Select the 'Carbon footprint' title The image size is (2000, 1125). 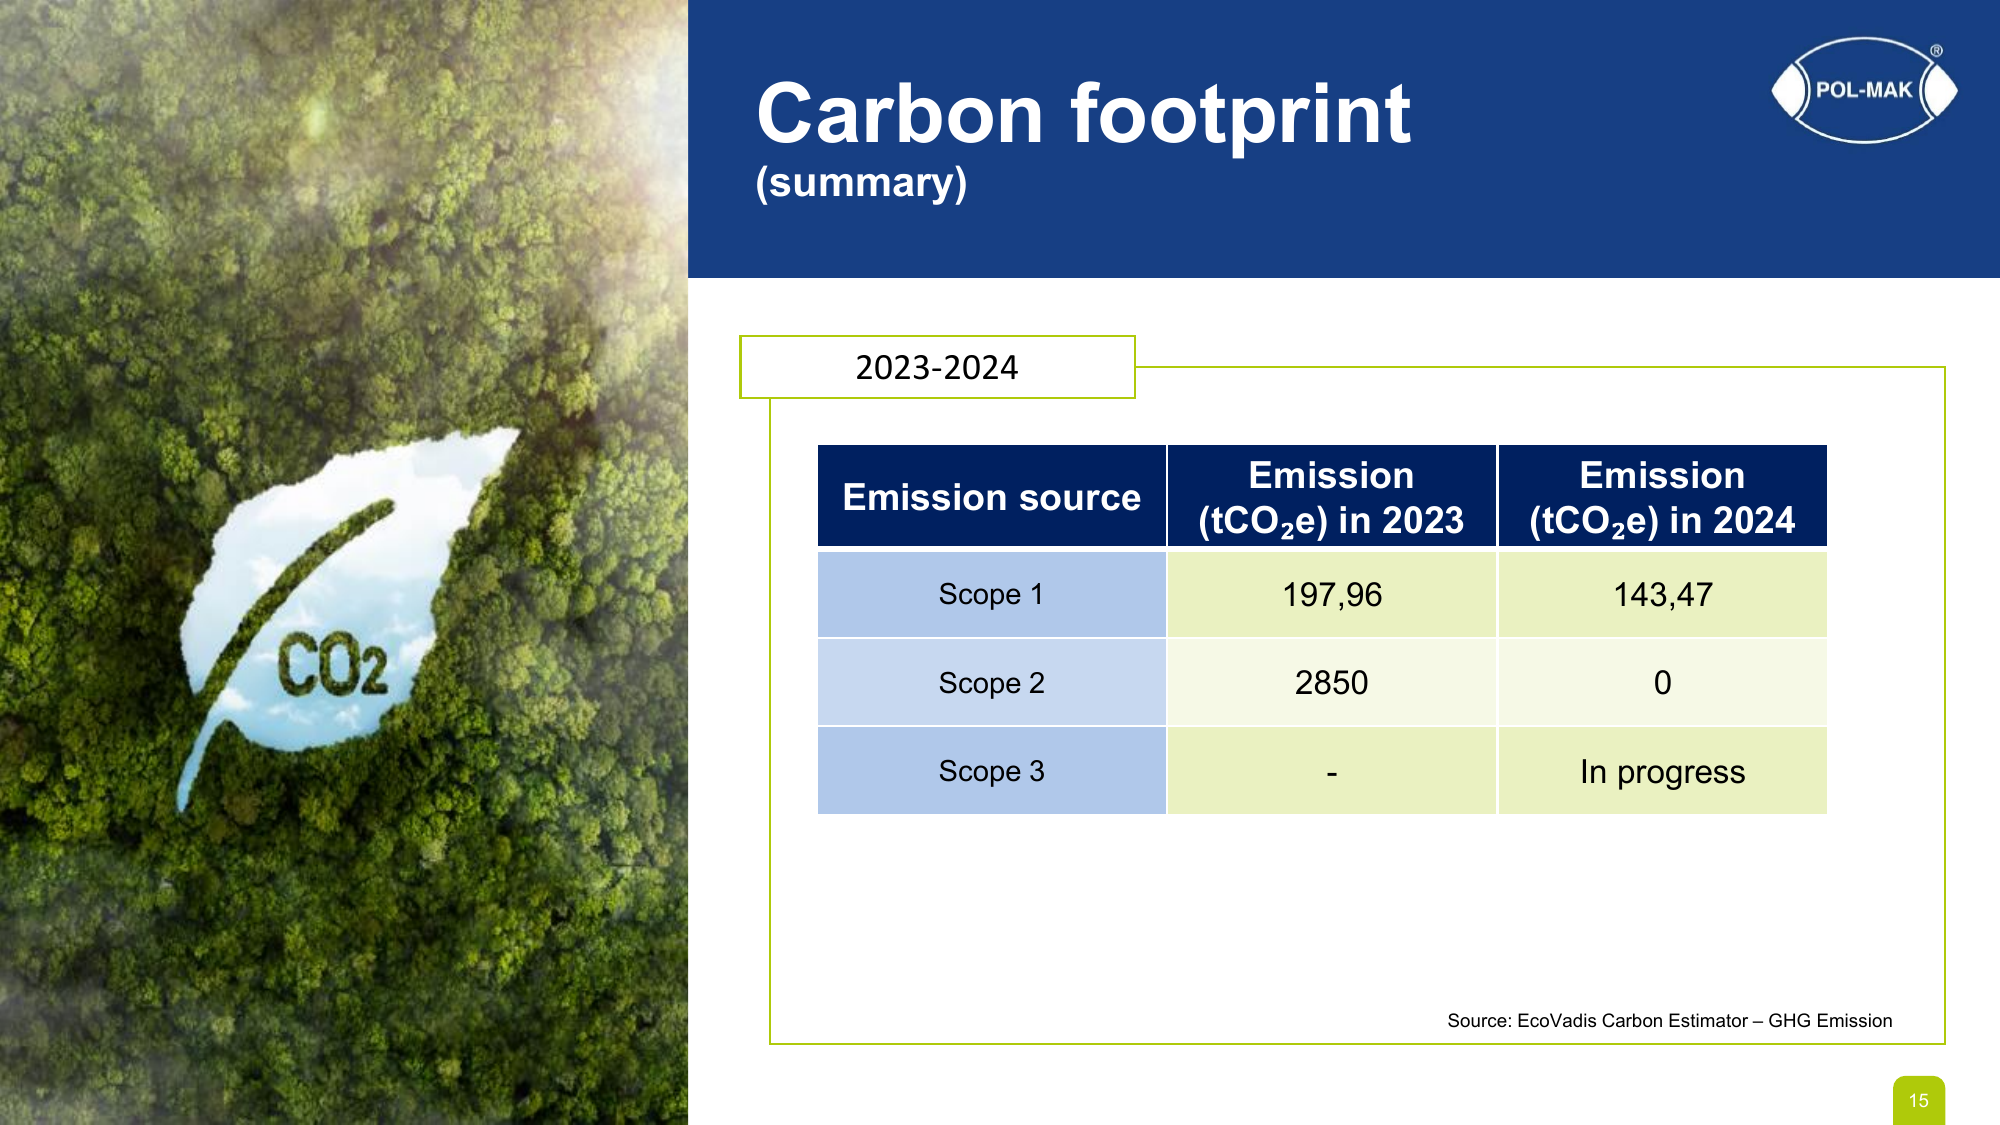1083,114
